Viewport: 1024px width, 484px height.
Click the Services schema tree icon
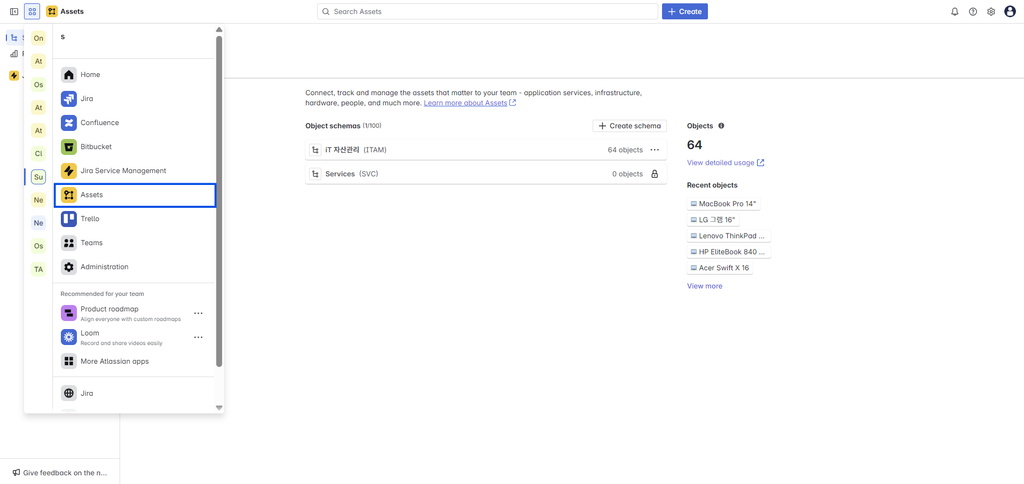pyautogui.click(x=315, y=174)
